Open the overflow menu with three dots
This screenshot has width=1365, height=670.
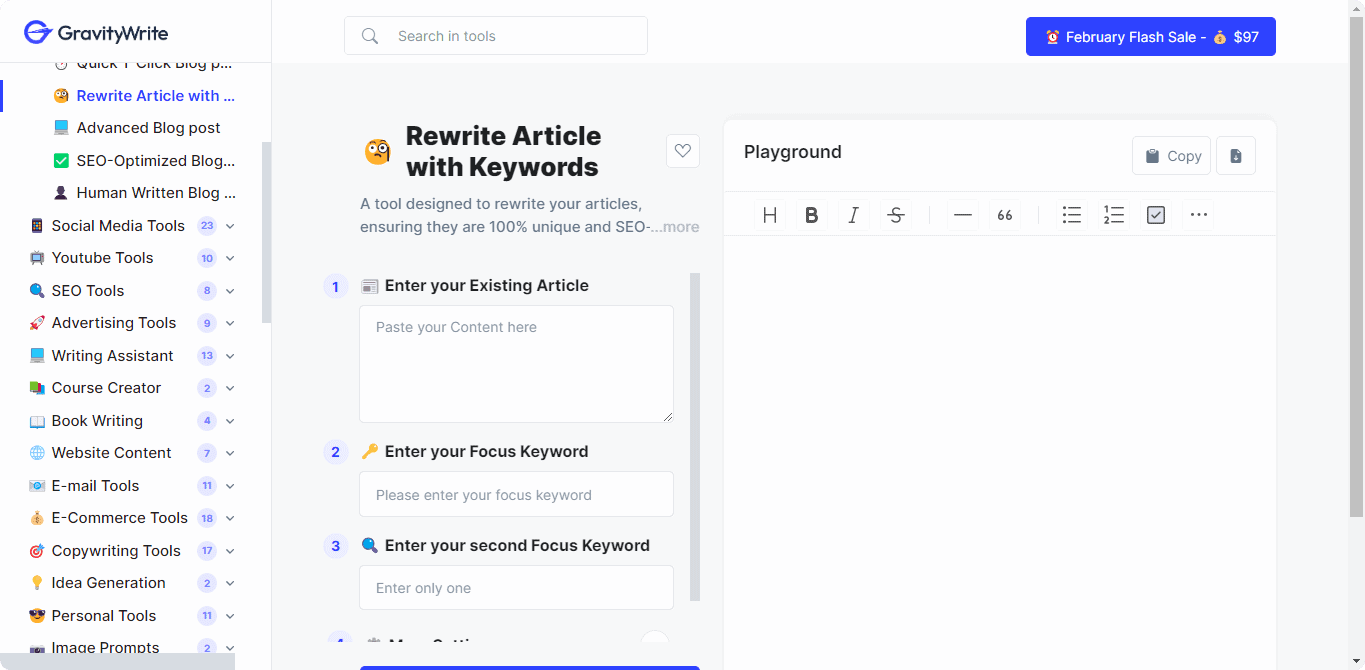click(1198, 214)
